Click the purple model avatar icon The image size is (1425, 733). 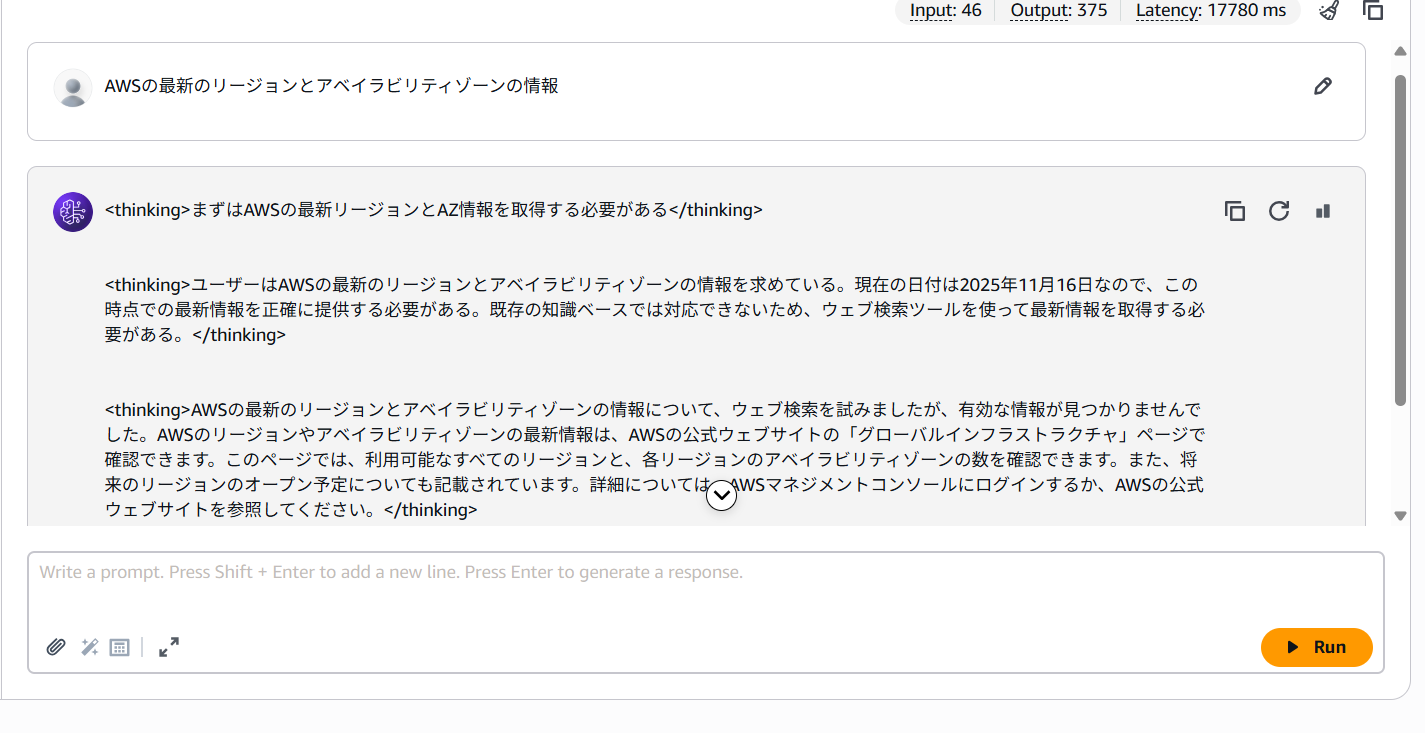(73, 212)
